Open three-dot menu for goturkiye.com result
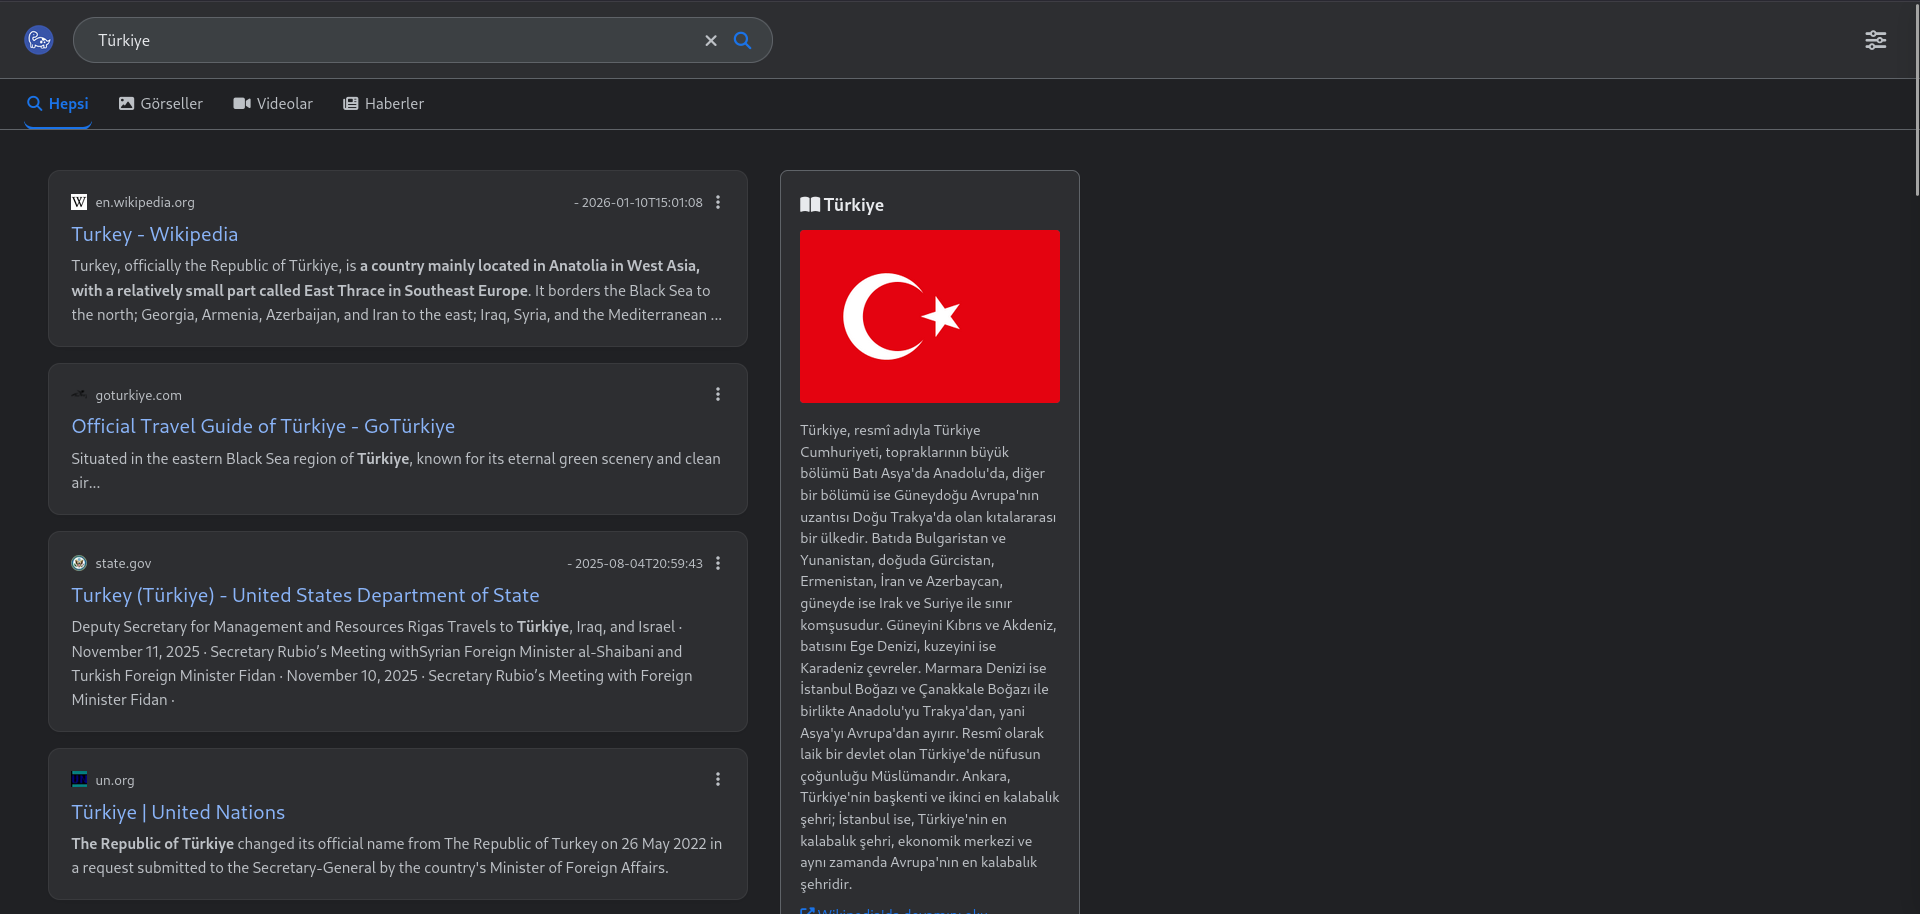The height and width of the screenshot is (914, 1920). [x=718, y=395]
